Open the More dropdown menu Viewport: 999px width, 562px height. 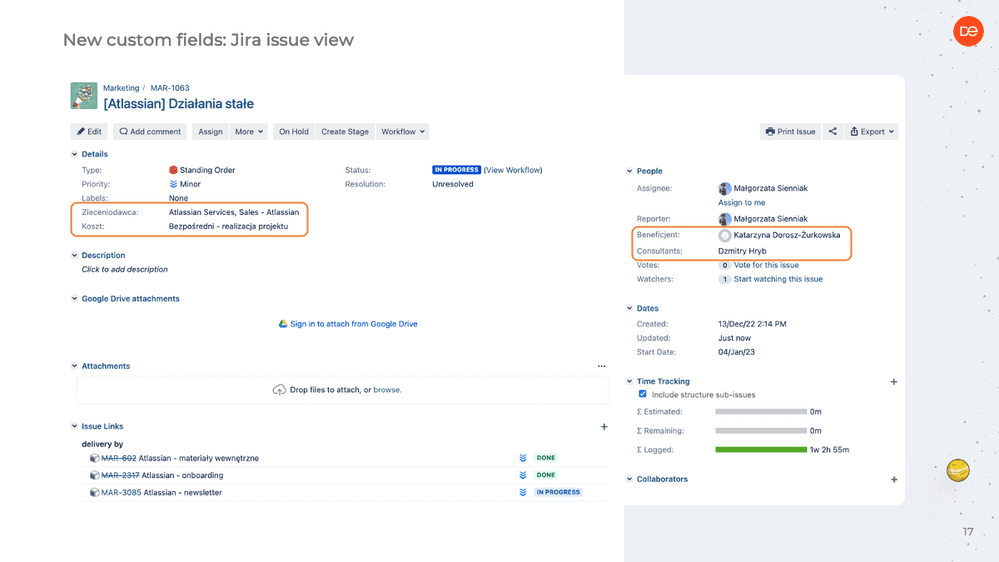coord(249,131)
